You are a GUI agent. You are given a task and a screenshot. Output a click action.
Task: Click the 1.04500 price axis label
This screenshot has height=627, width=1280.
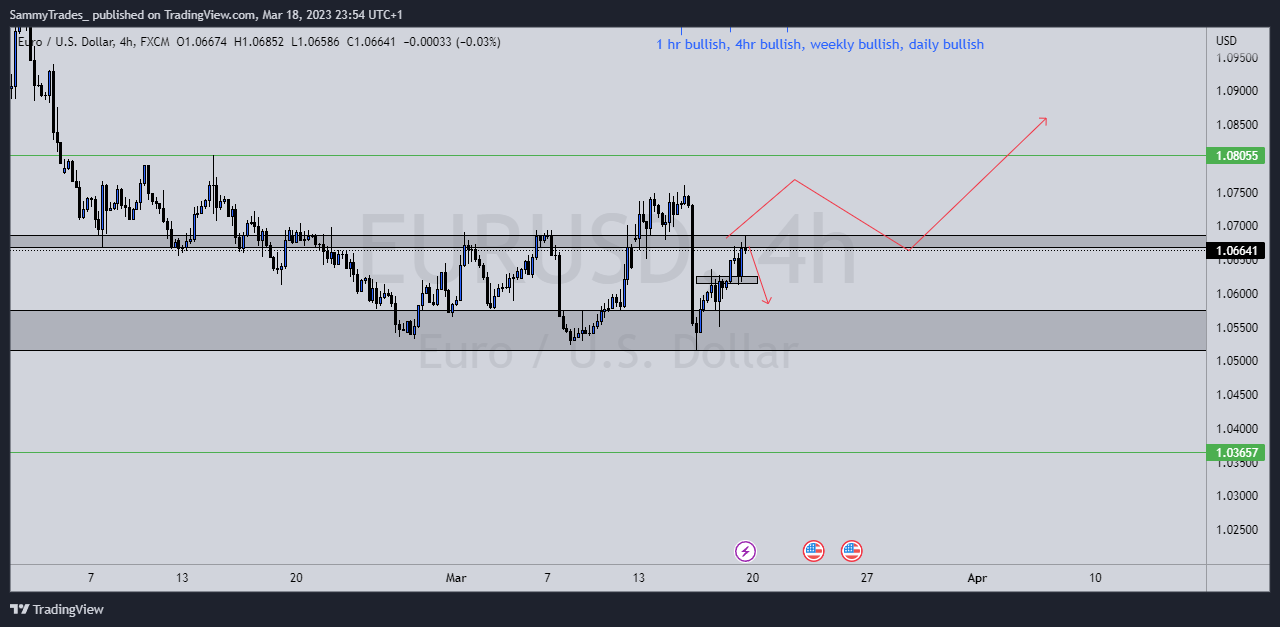[x=1236, y=395]
